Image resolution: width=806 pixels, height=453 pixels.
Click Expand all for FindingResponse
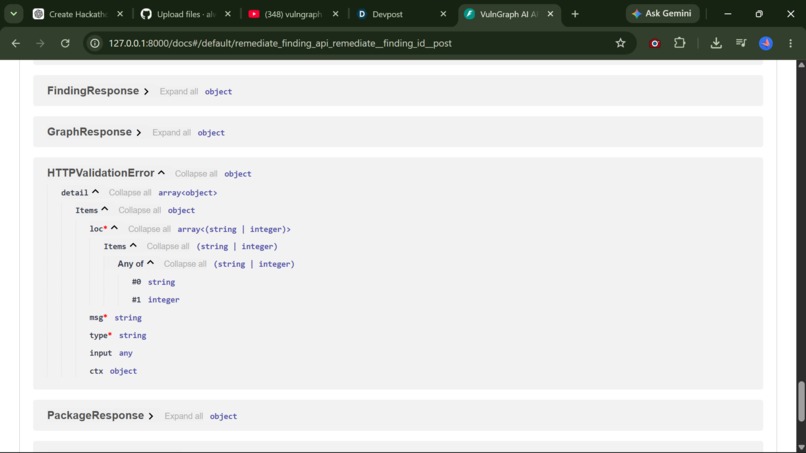[178, 92]
